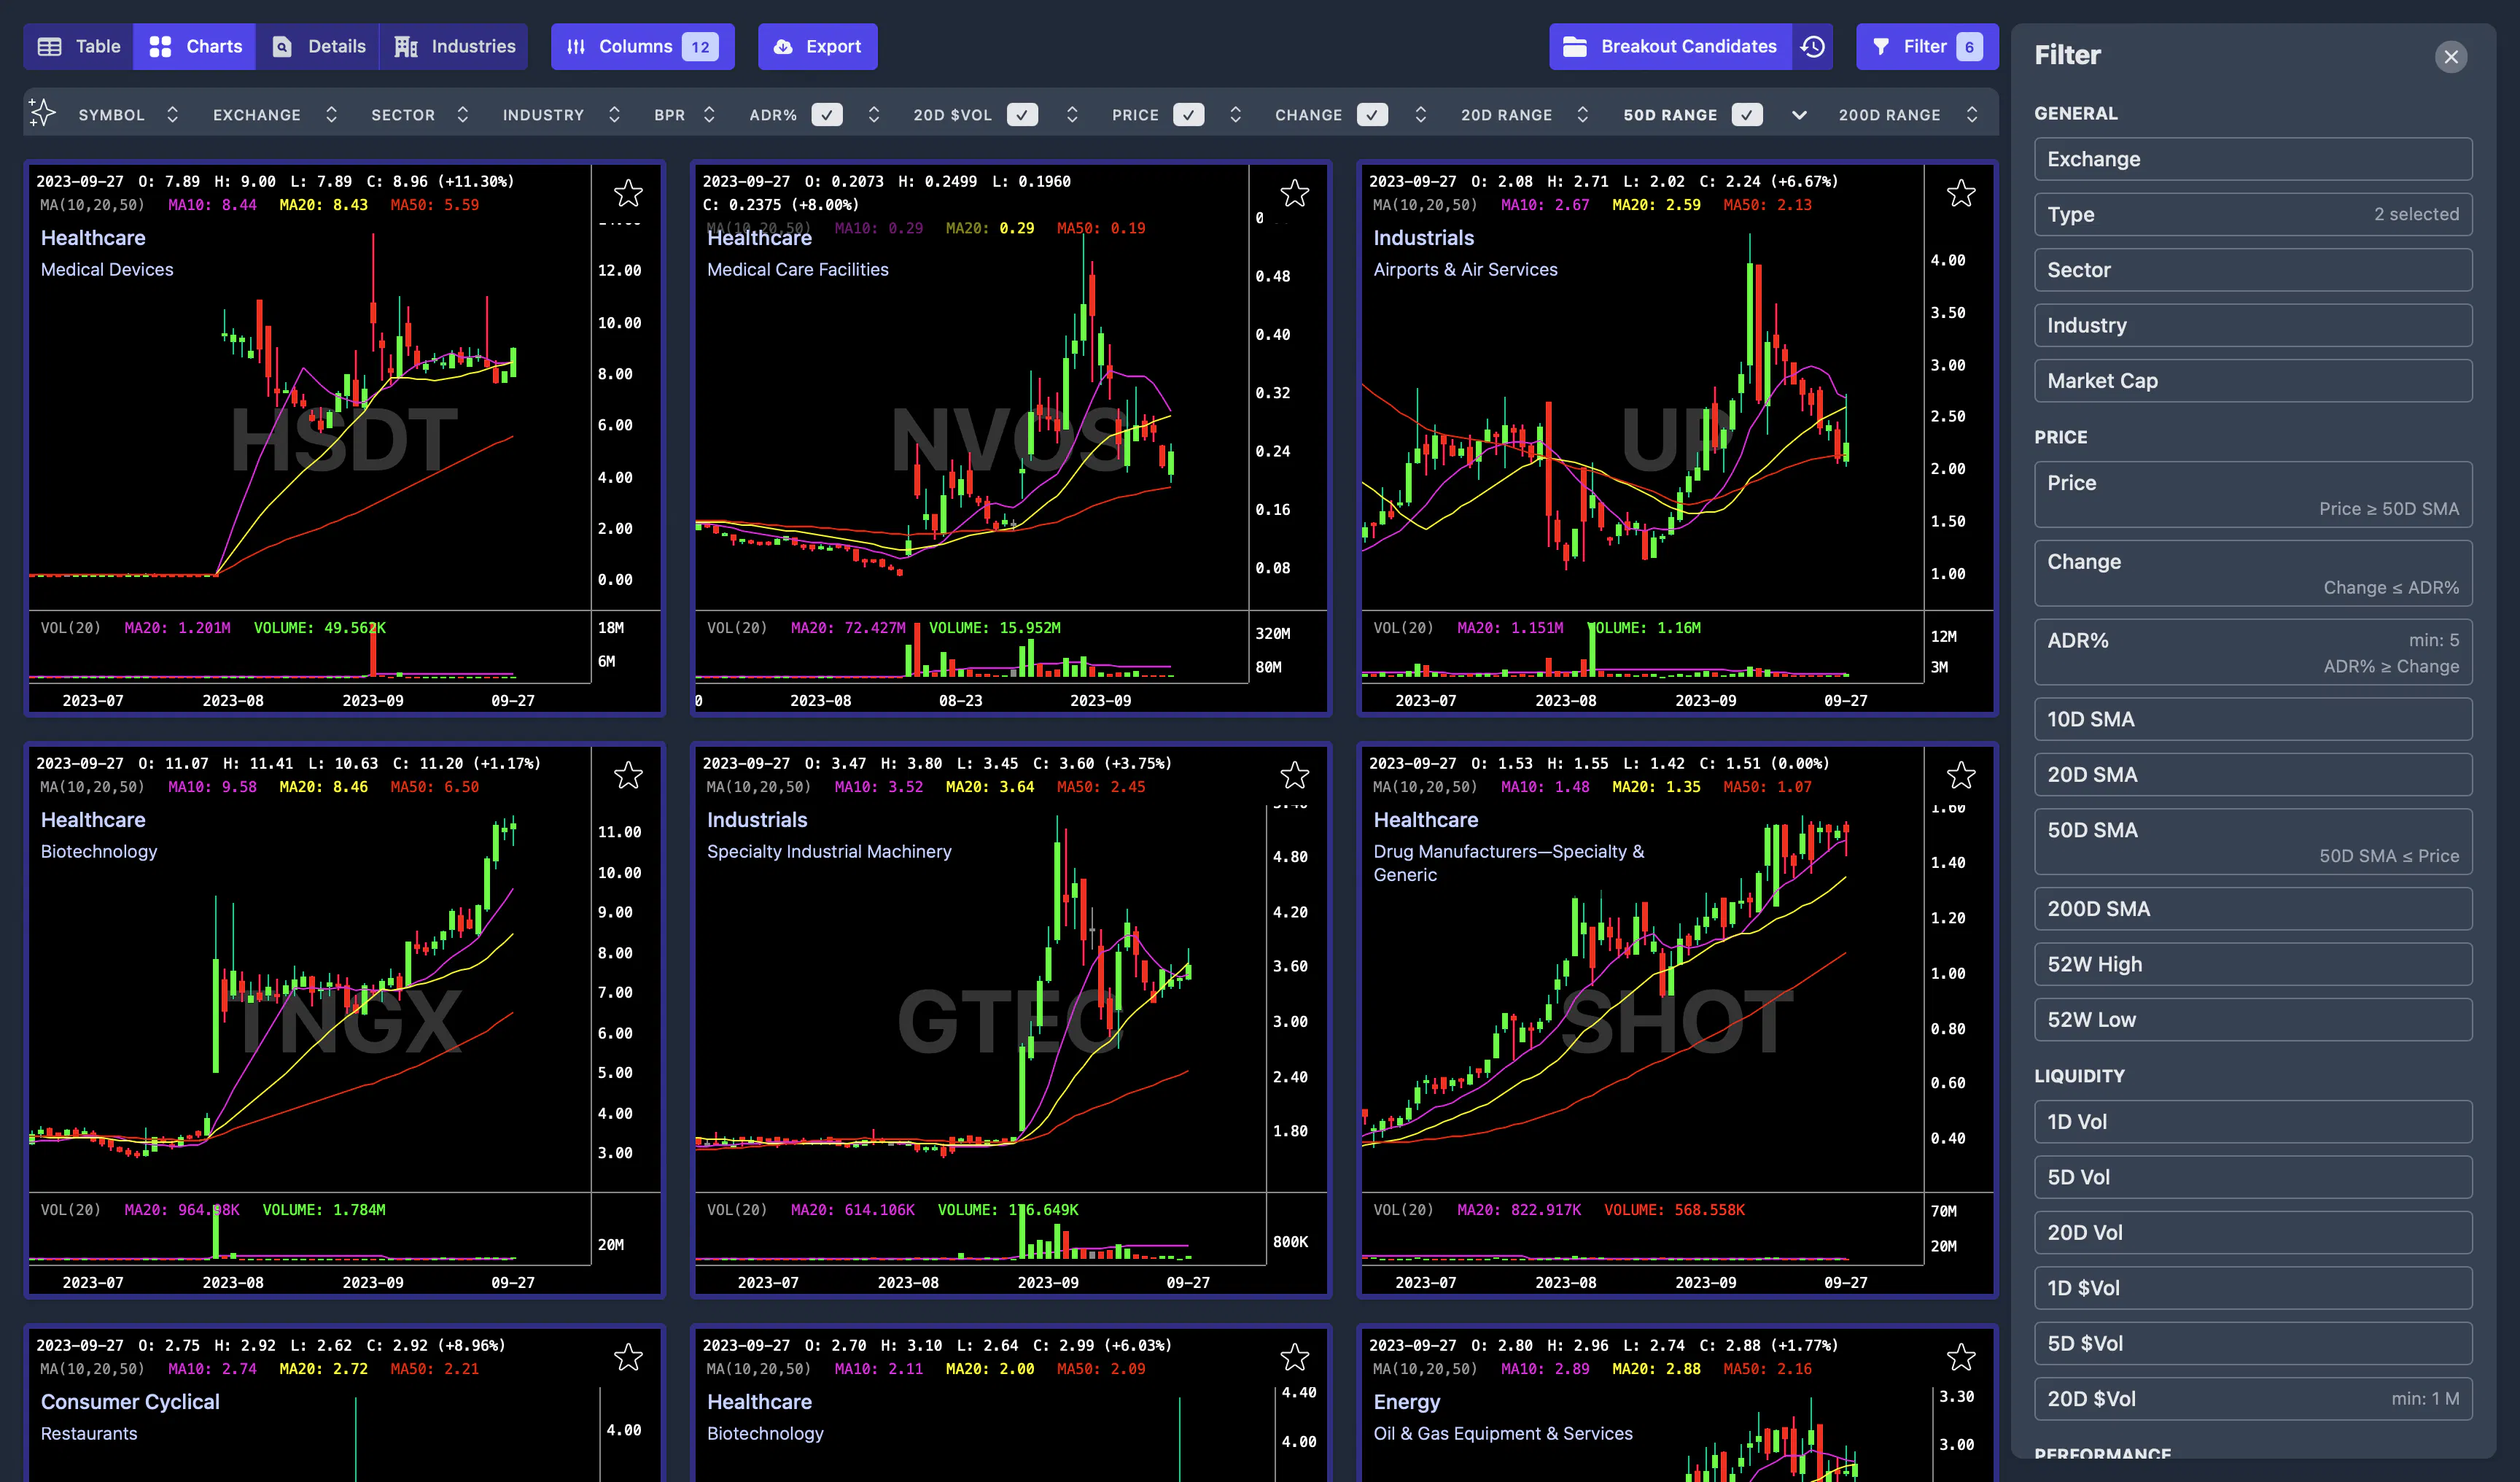2520x1482 pixels.
Task: Star the SHOT Drug Manufacturers chart
Action: [1960, 775]
